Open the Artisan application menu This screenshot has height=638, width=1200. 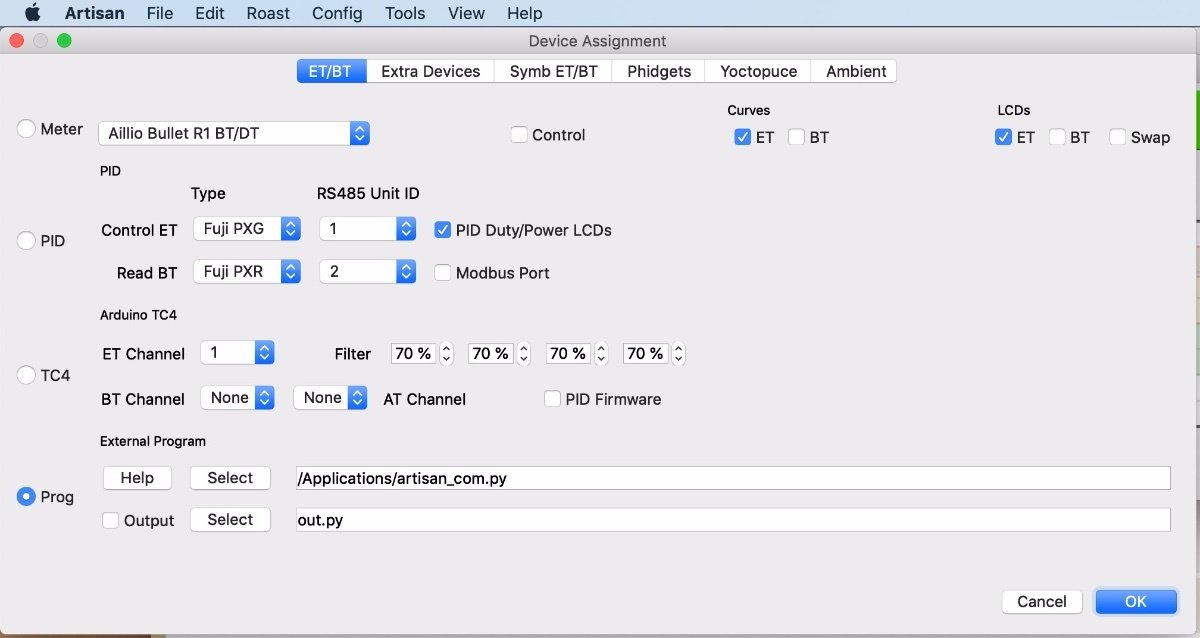point(95,13)
